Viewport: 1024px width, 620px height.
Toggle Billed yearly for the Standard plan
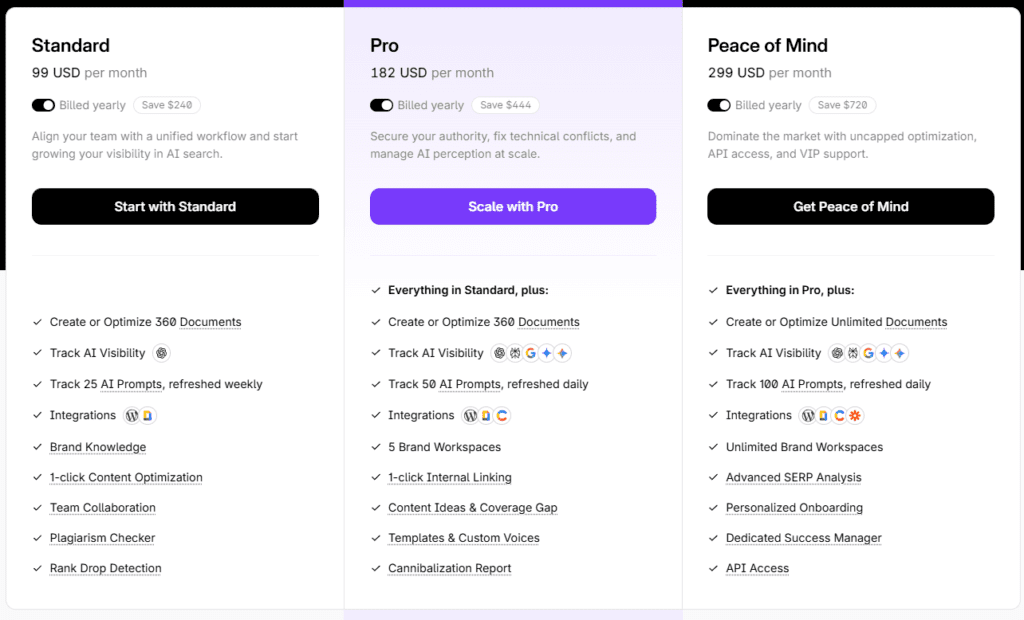pyautogui.click(x=43, y=105)
